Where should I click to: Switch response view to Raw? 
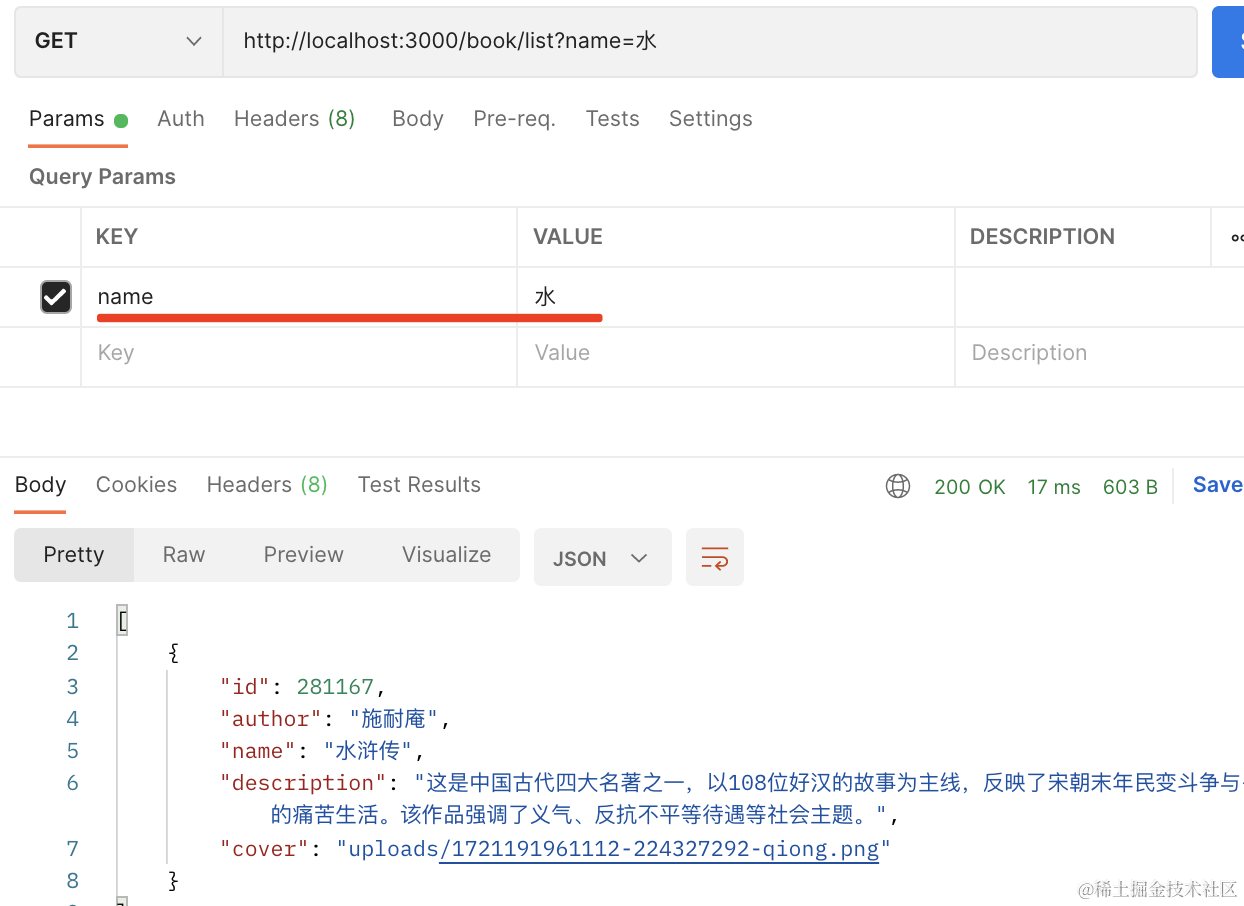click(184, 555)
